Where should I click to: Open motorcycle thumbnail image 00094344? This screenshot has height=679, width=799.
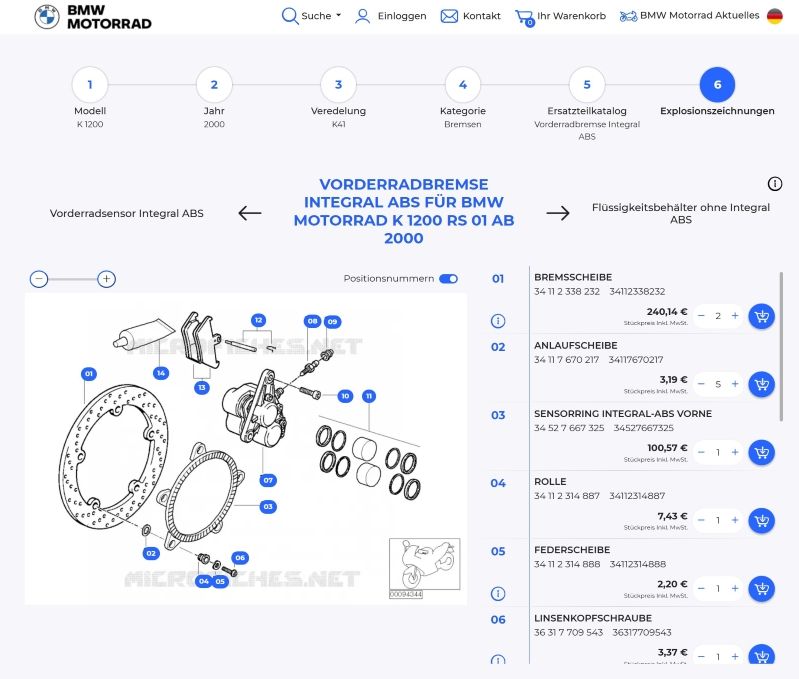[424, 567]
